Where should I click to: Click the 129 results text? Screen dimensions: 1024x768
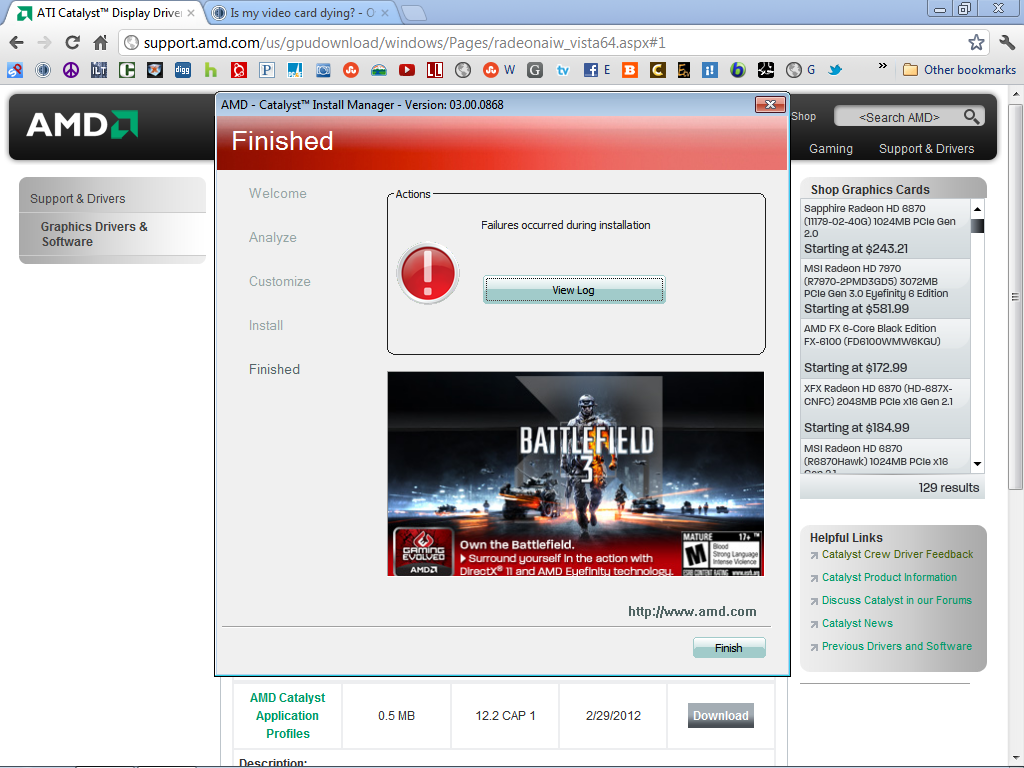[x=948, y=488]
